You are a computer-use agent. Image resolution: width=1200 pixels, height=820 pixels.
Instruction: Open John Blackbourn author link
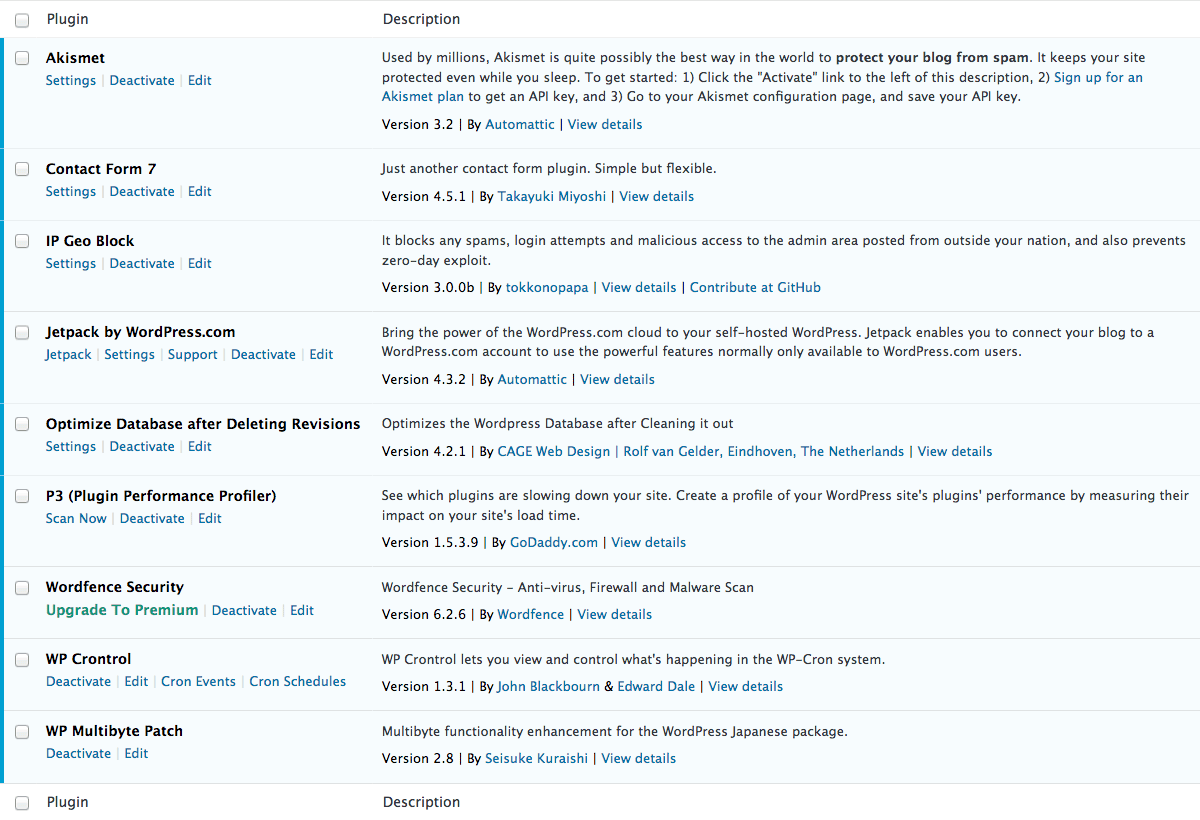(x=549, y=687)
